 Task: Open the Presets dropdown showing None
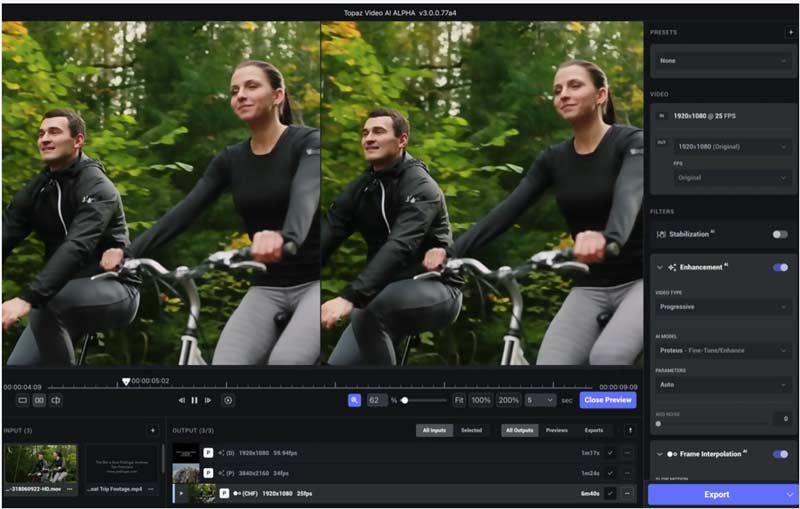[x=723, y=61]
